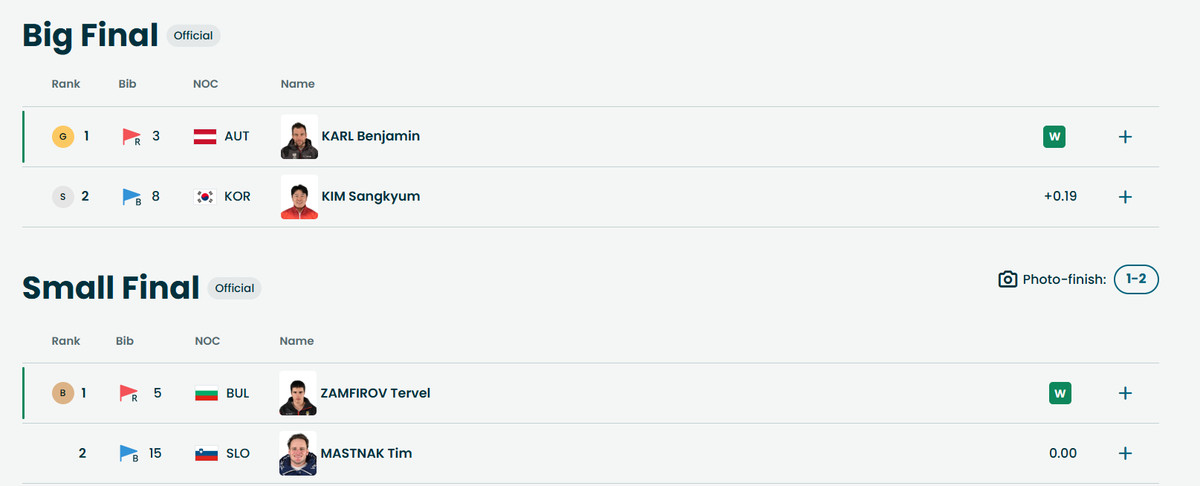This screenshot has width=1200, height=486.
Task: Click Tim Mastnak's athlete photo
Action: pos(299,454)
